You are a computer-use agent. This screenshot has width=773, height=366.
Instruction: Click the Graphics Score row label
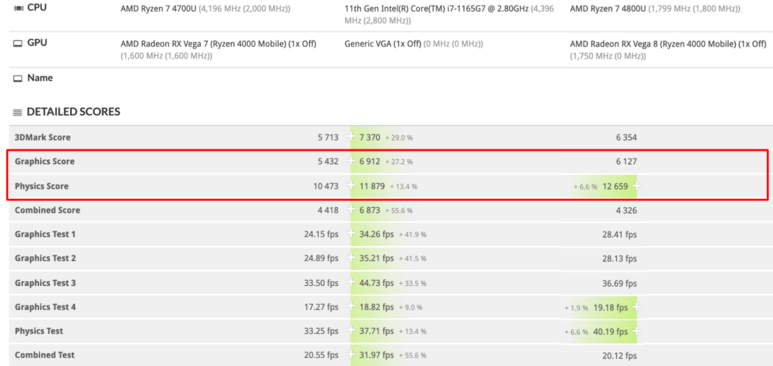pyautogui.click(x=44, y=161)
